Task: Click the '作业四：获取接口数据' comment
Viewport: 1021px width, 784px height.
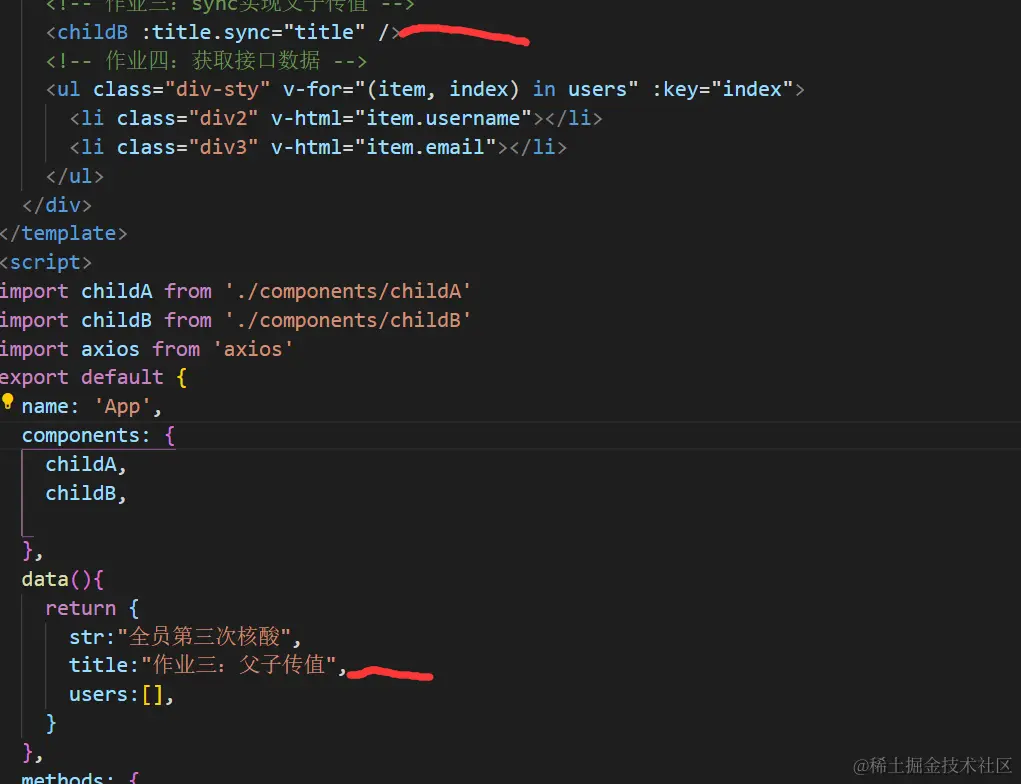Action: [206, 61]
